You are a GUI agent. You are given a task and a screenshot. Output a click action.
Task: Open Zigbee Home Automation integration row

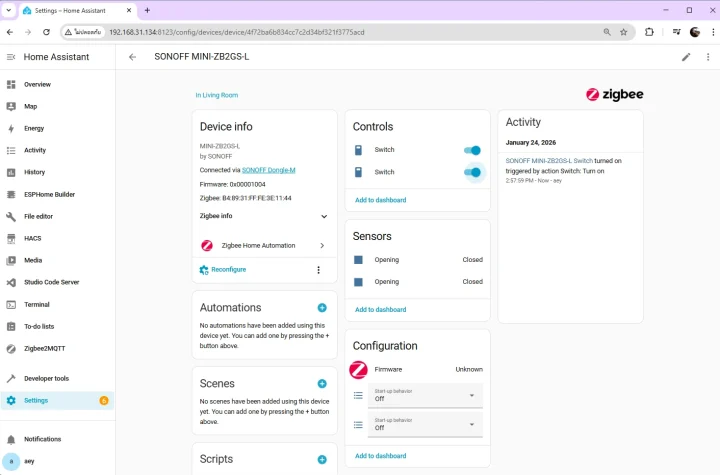[x=264, y=245]
